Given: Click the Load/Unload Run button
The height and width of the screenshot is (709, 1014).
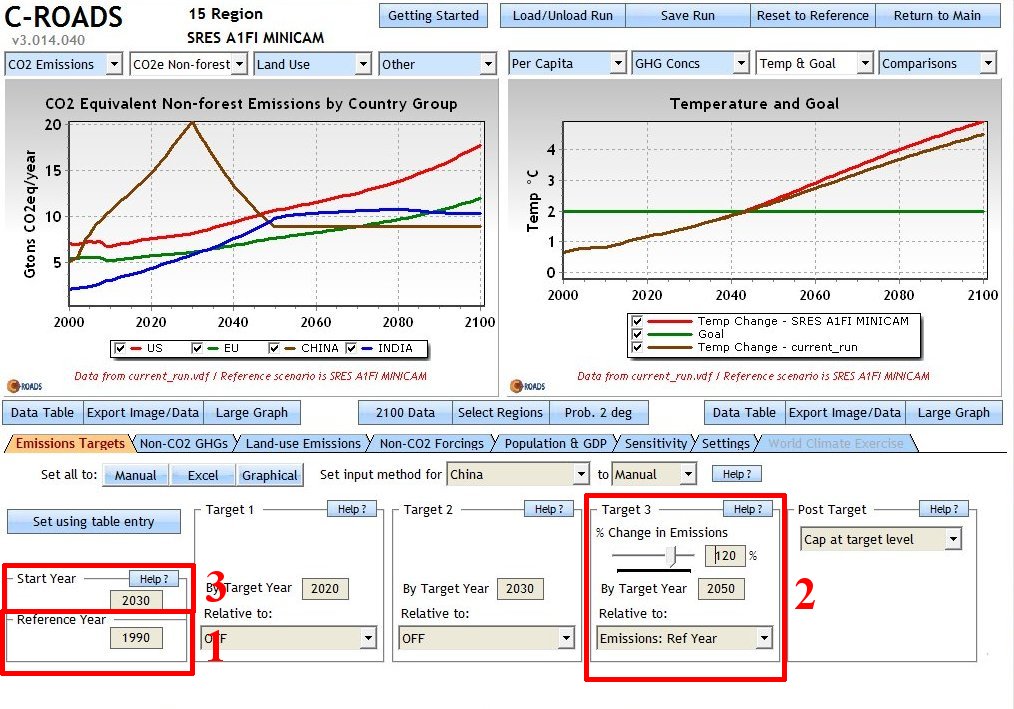Looking at the screenshot, I should pos(563,16).
